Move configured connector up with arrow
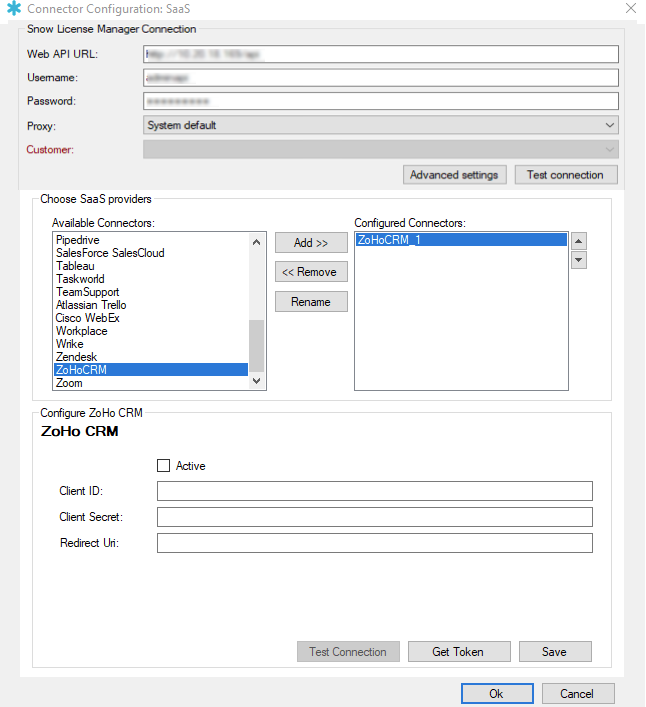Screen dimensions: 646x707 578,241
